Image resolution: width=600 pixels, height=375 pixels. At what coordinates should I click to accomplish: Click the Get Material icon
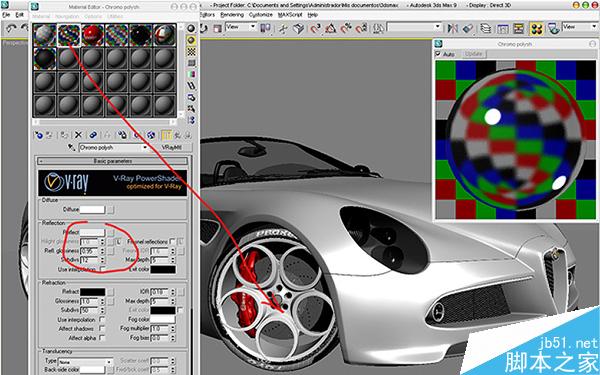pos(39,135)
